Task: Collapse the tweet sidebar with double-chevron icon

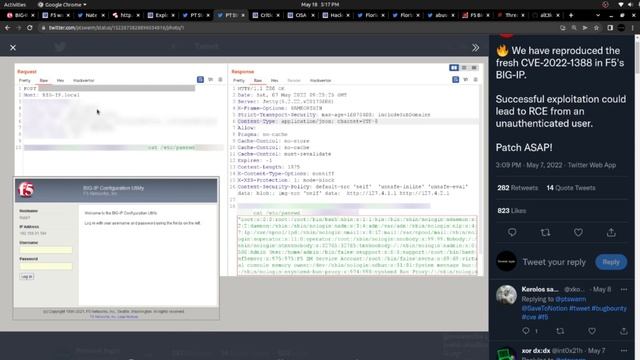Action: [476, 48]
